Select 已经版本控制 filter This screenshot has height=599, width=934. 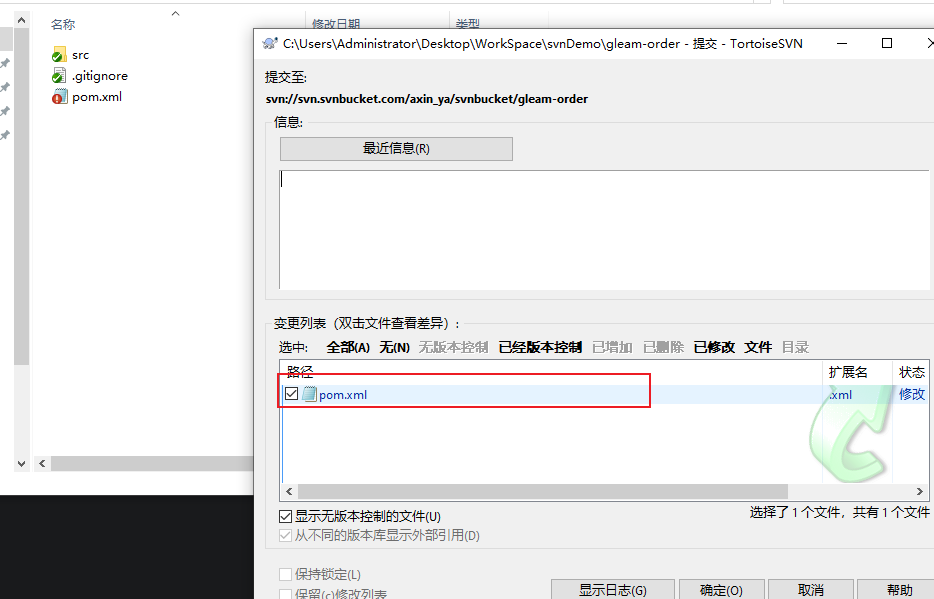540,347
